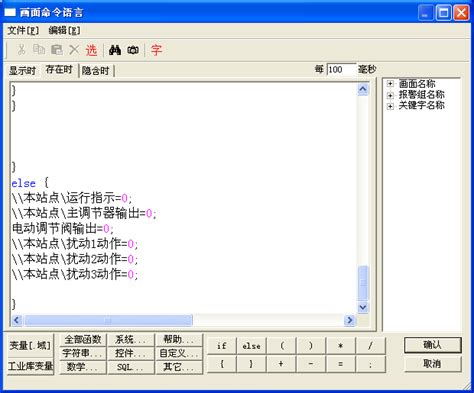Image resolution: width=474 pixels, height=393 pixels.
Task: Insert left parenthesis '(' button
Action: [x=281, y=346]
